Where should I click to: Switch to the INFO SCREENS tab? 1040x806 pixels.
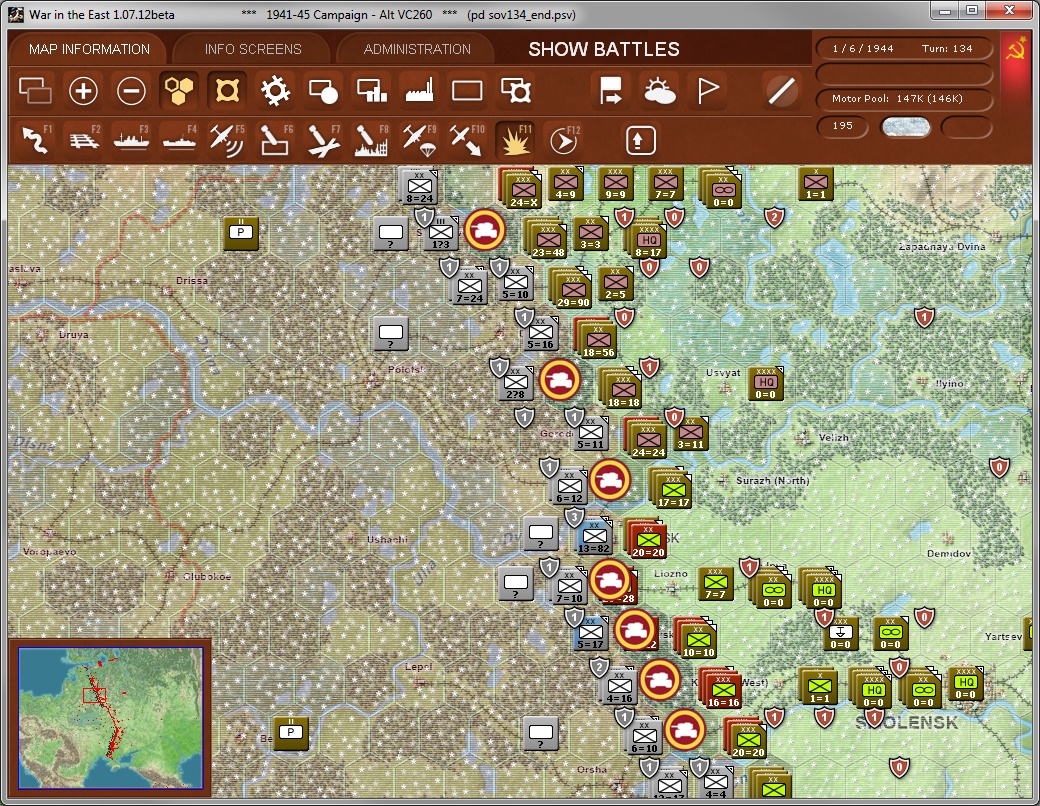[x=253, y=49]
